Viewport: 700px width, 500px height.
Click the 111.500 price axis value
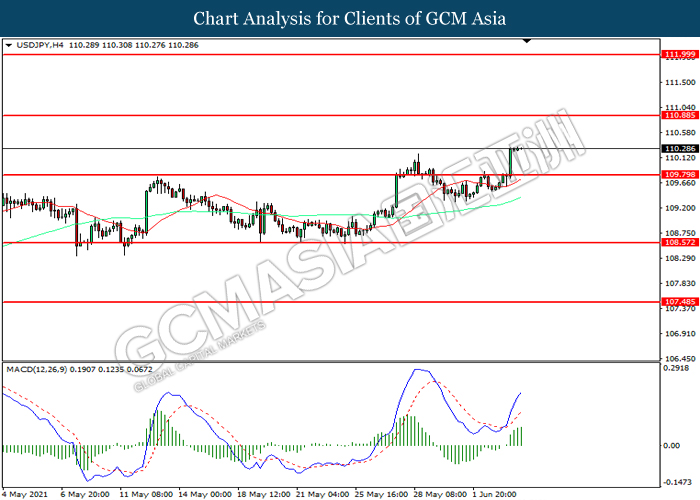(x=680, y=82)
